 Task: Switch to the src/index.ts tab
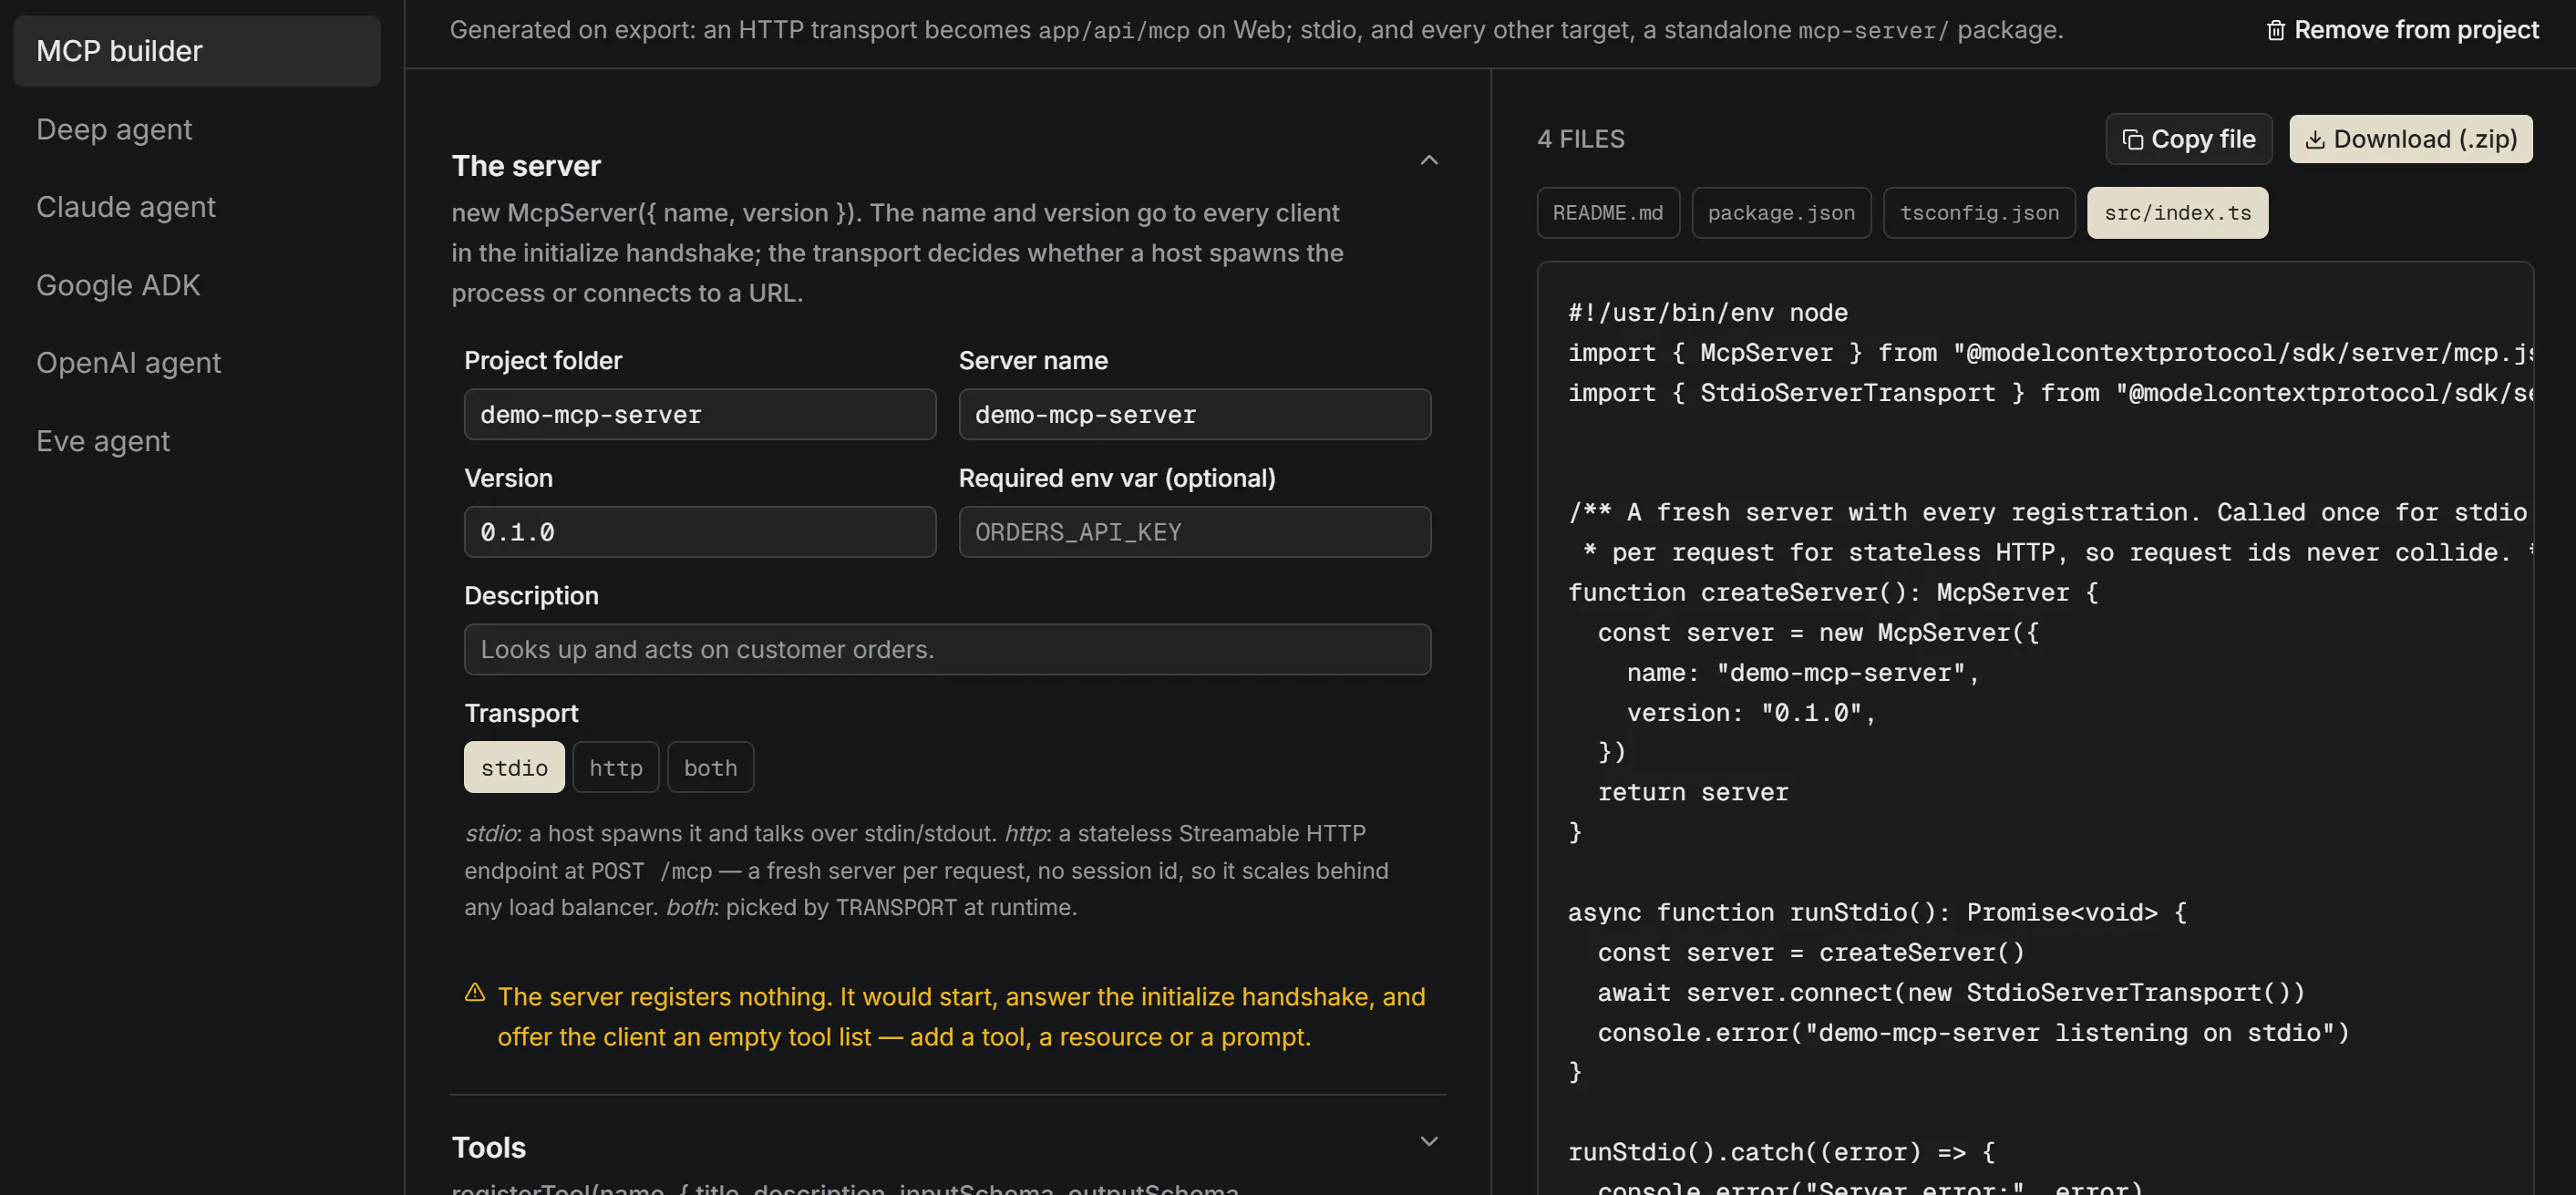[2177, 212]
